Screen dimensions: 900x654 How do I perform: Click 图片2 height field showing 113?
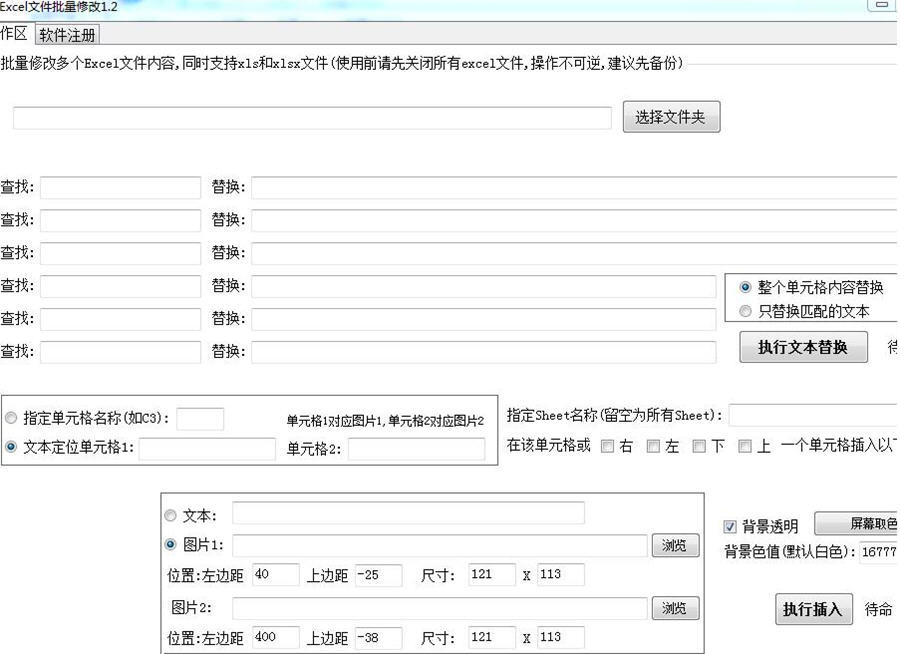[x=561, y=637]
